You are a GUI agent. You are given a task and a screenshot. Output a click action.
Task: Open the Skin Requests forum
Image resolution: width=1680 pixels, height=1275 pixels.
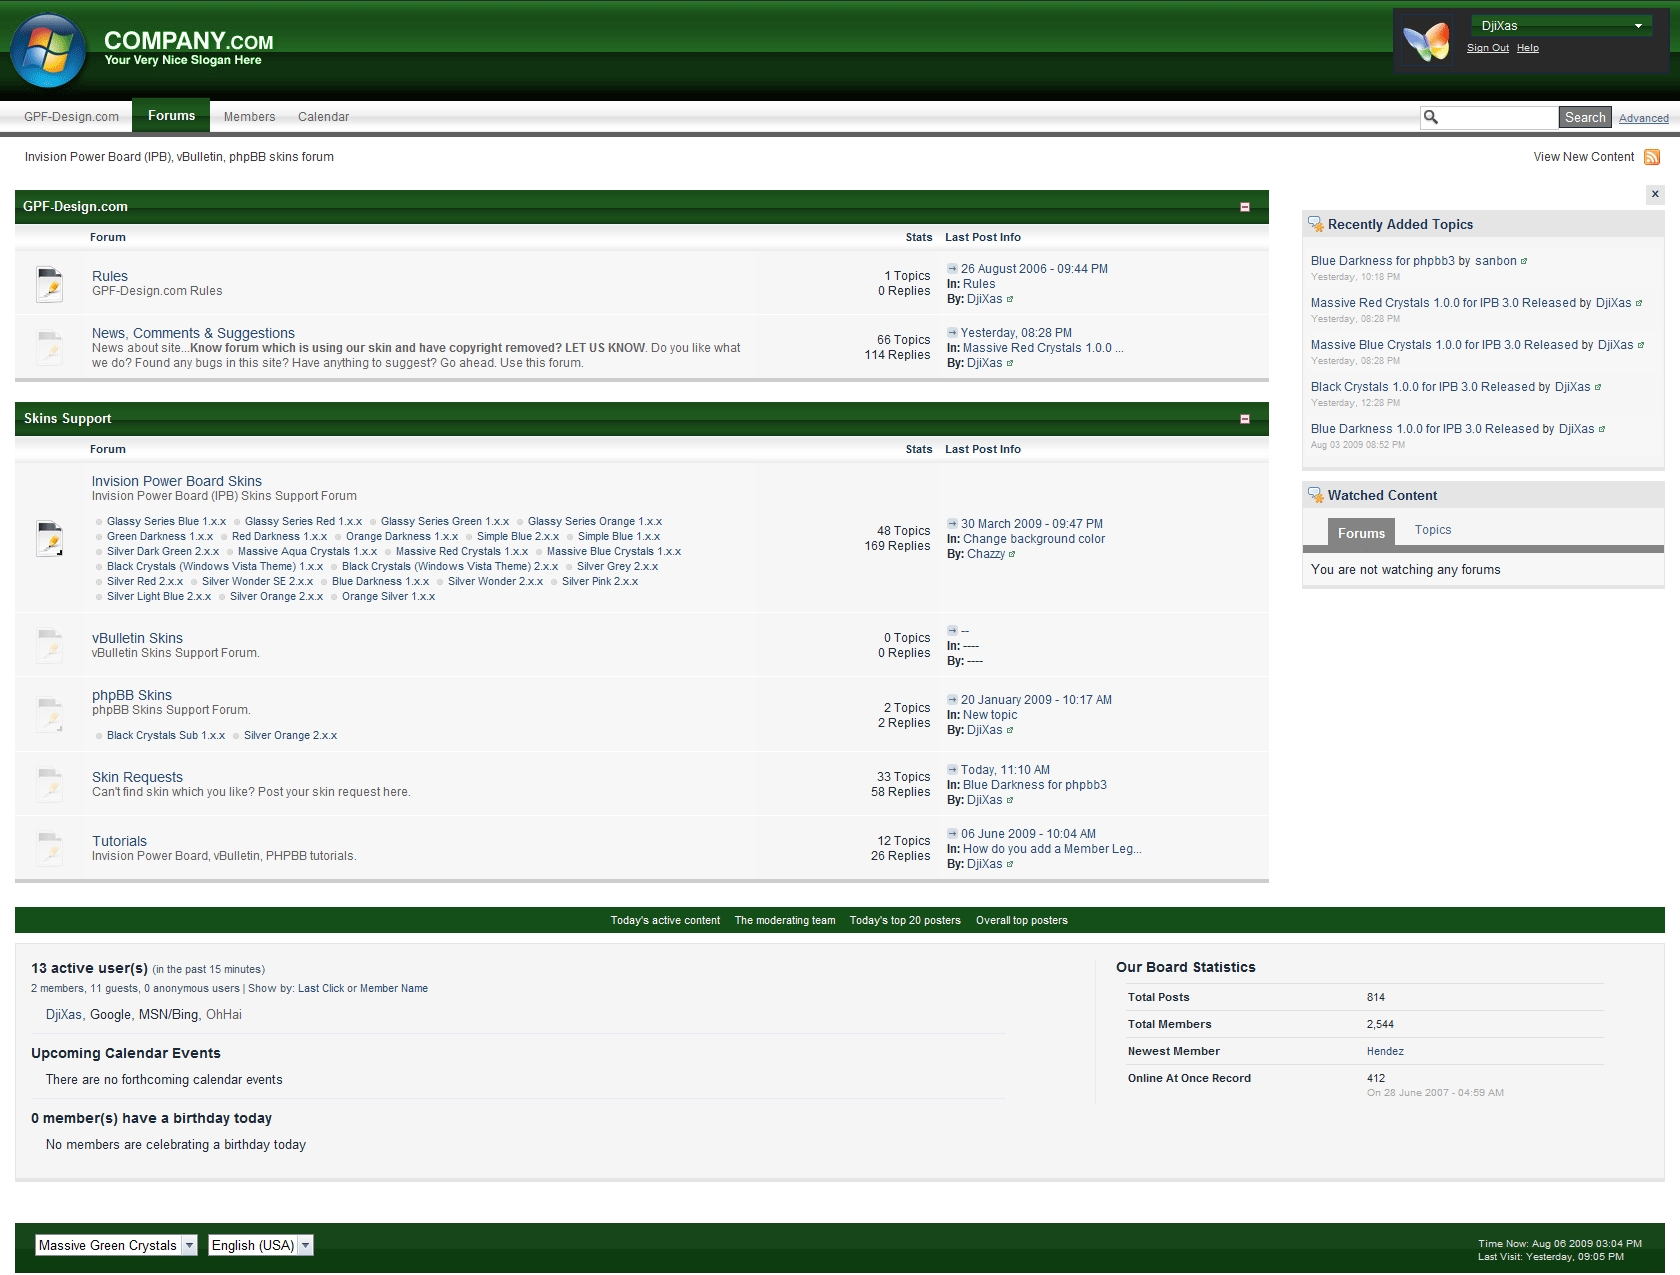coord(137,777)
